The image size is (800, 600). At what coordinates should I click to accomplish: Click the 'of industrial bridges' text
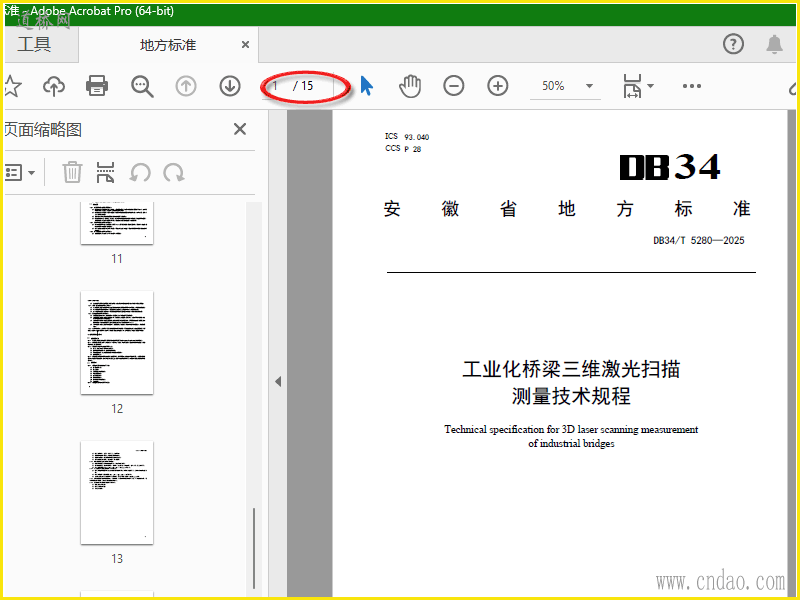pyautogui.click(x=571, y=443)
